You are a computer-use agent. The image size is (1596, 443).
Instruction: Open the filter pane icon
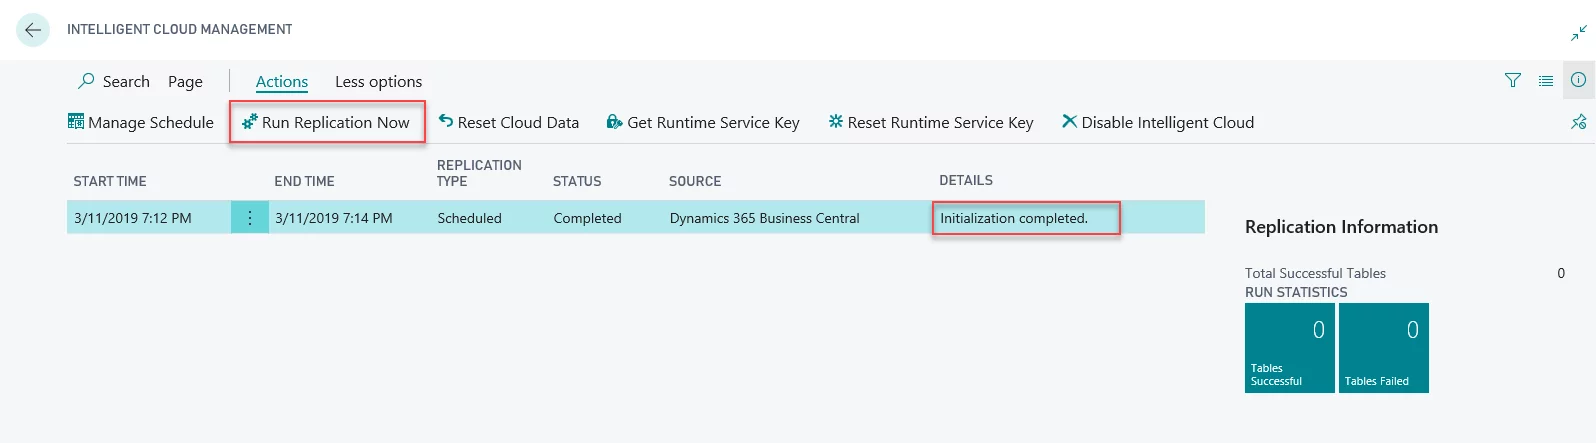tap(1513, 81)
